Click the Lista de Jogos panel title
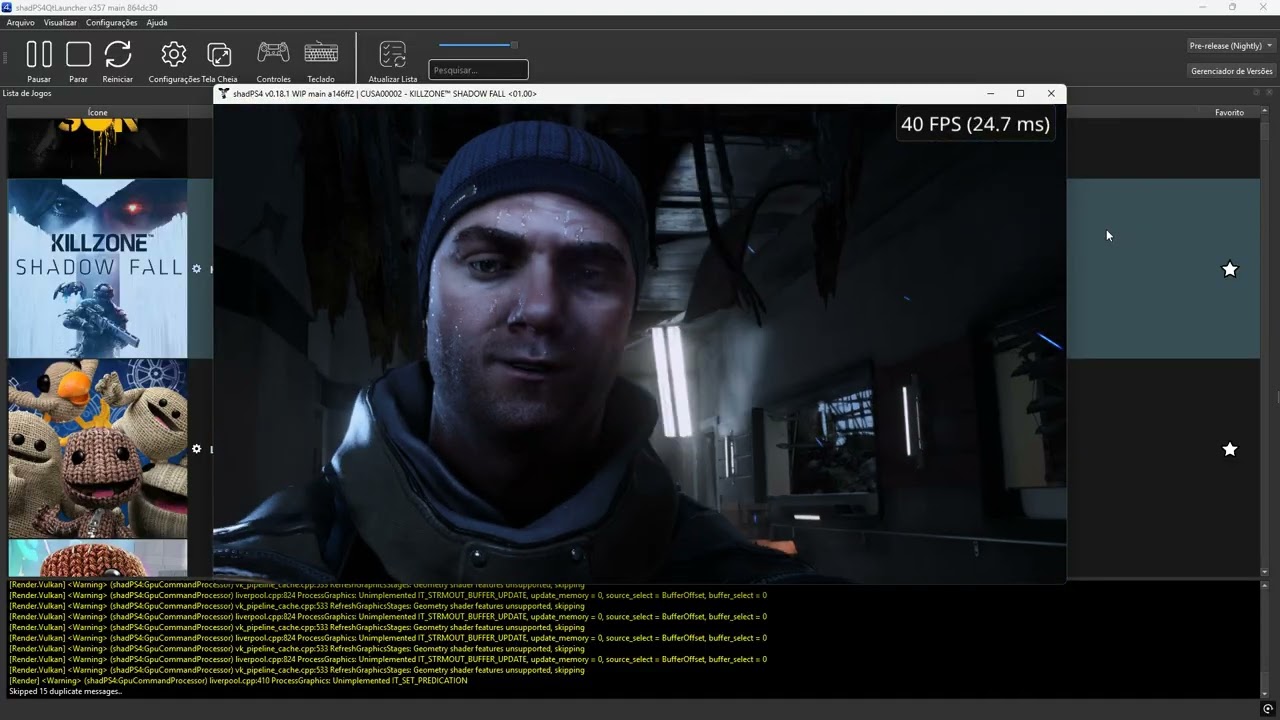Image resolution: width=1280 pixels, height=720 pixels. [x=27, y=93]
